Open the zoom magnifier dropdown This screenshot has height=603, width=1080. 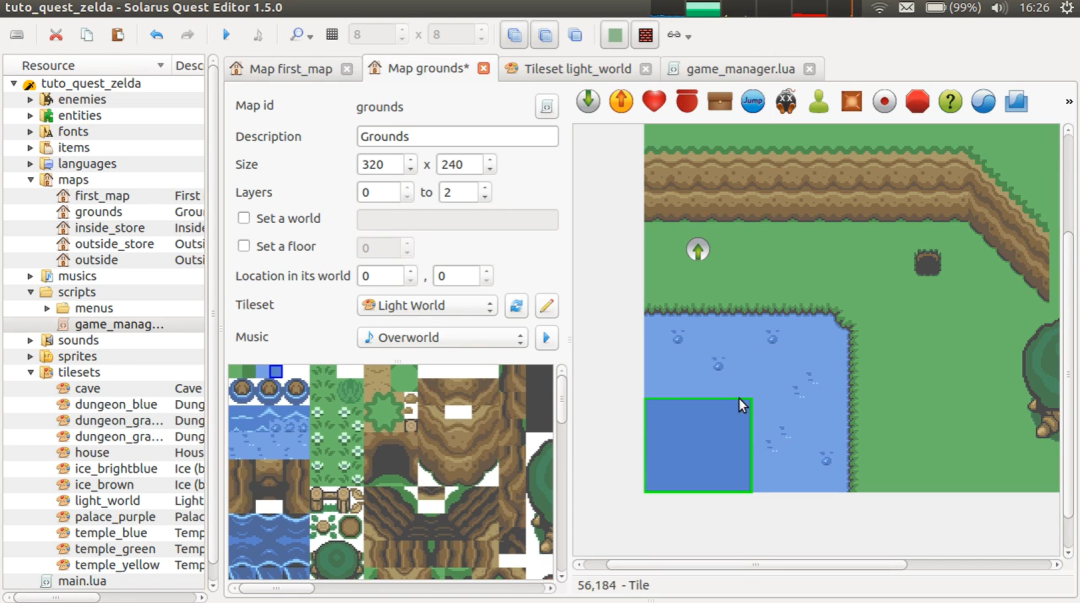point(301,34)
